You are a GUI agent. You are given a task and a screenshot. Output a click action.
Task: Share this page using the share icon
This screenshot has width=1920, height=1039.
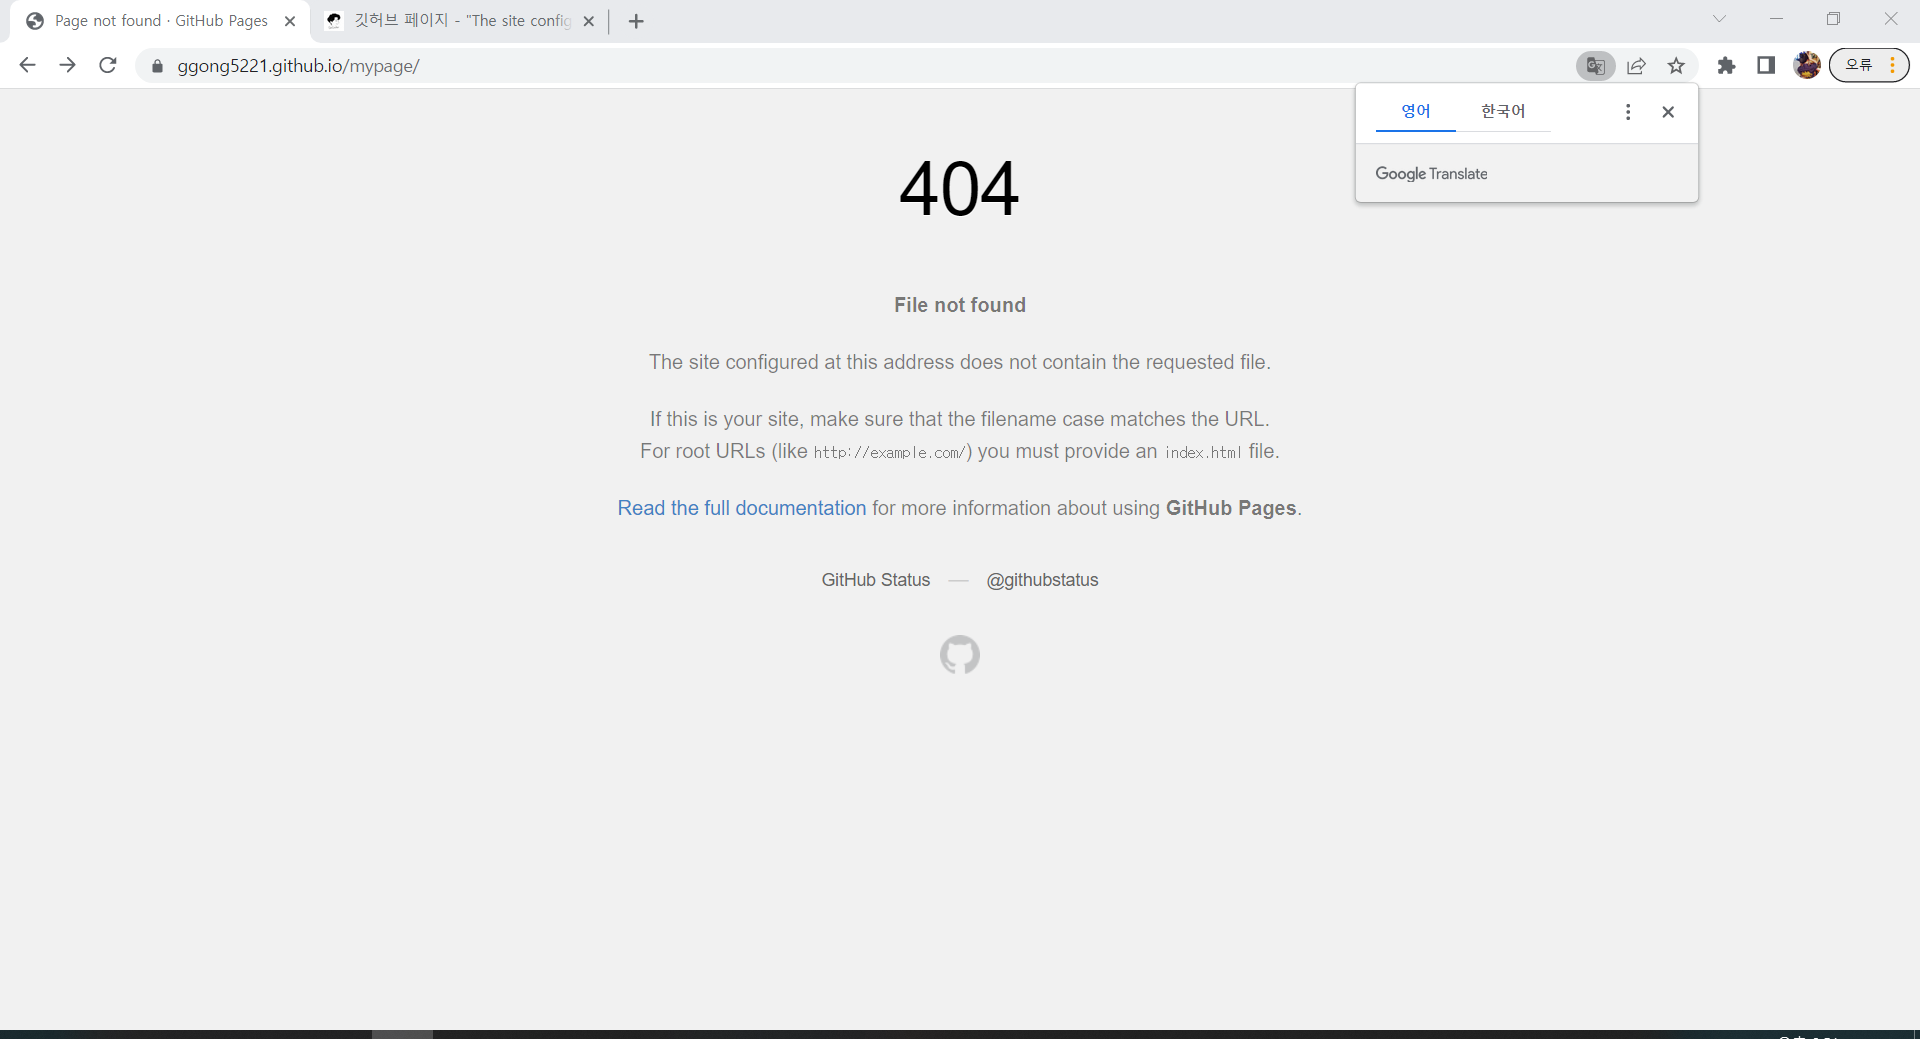1636,66
